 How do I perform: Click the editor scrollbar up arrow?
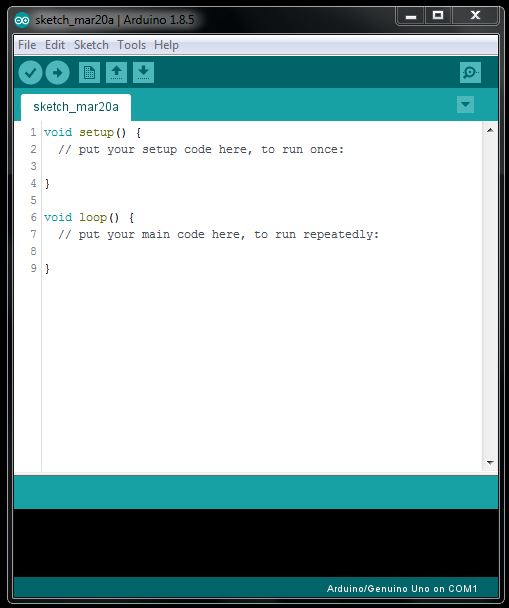[x=490, y=131]
